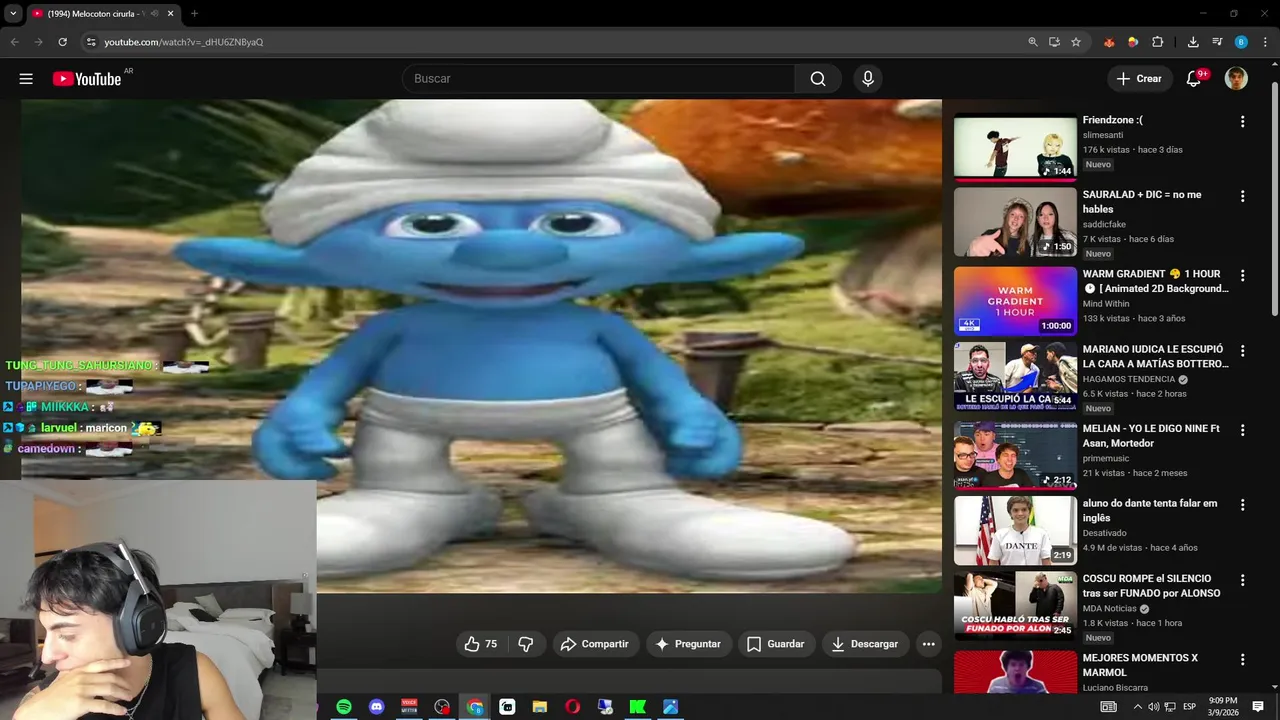The image size is (1280, 720).
Task: Reload the page
Action: pos(62,42)
